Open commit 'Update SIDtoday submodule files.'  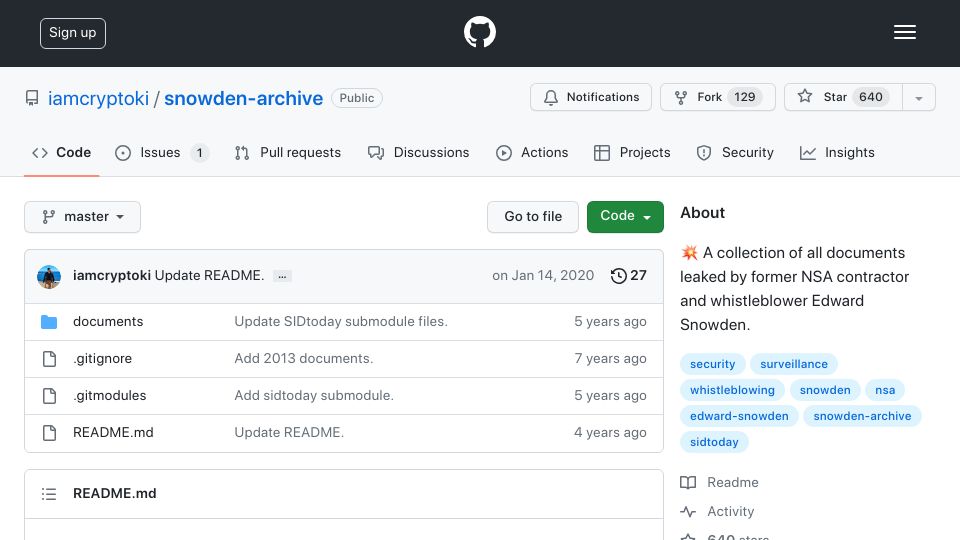click(x=341, y=321)
